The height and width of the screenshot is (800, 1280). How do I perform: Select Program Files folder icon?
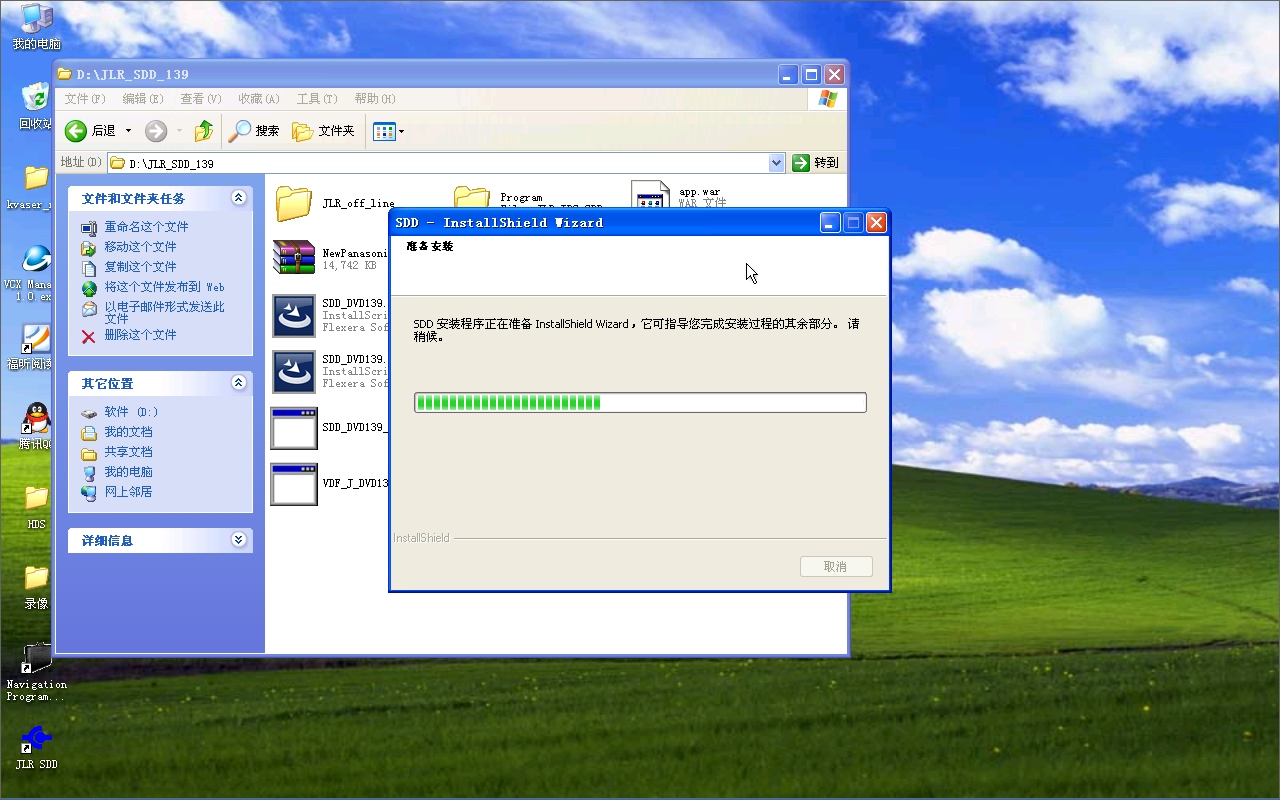tap(471, 196)
